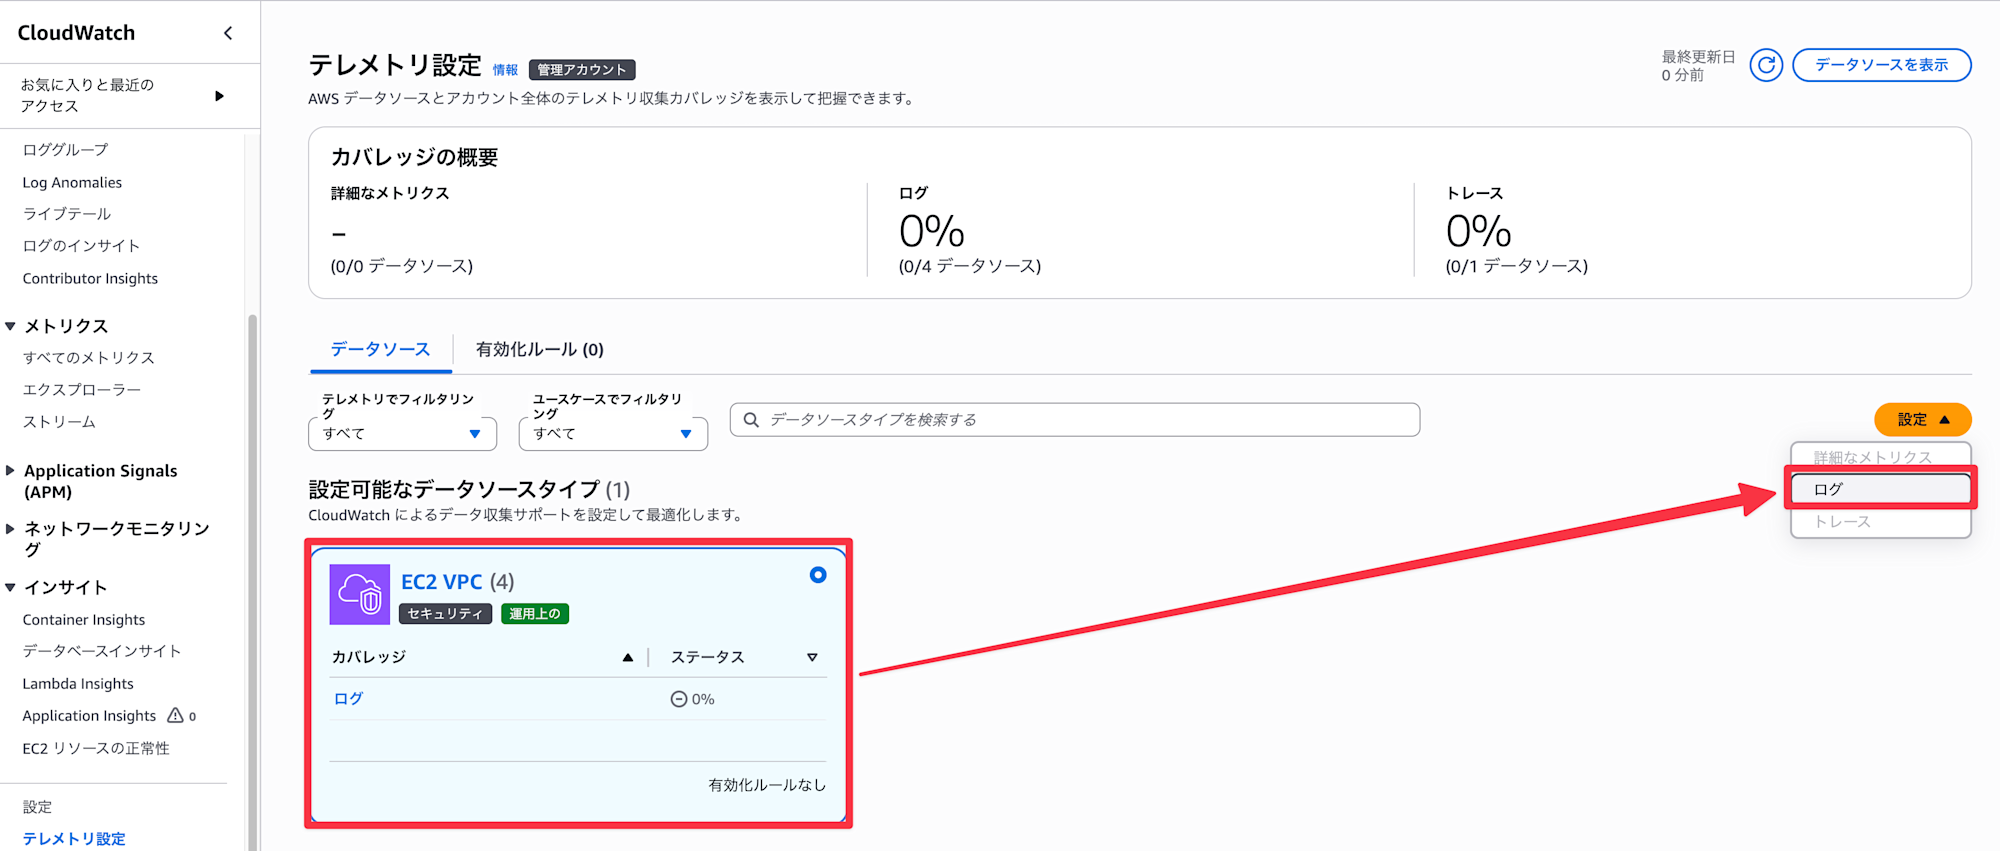The image size is (2000, 851).
Task: Collapse the CloudWatch sidebar with the chevron
Action: [x=228, y=33]
